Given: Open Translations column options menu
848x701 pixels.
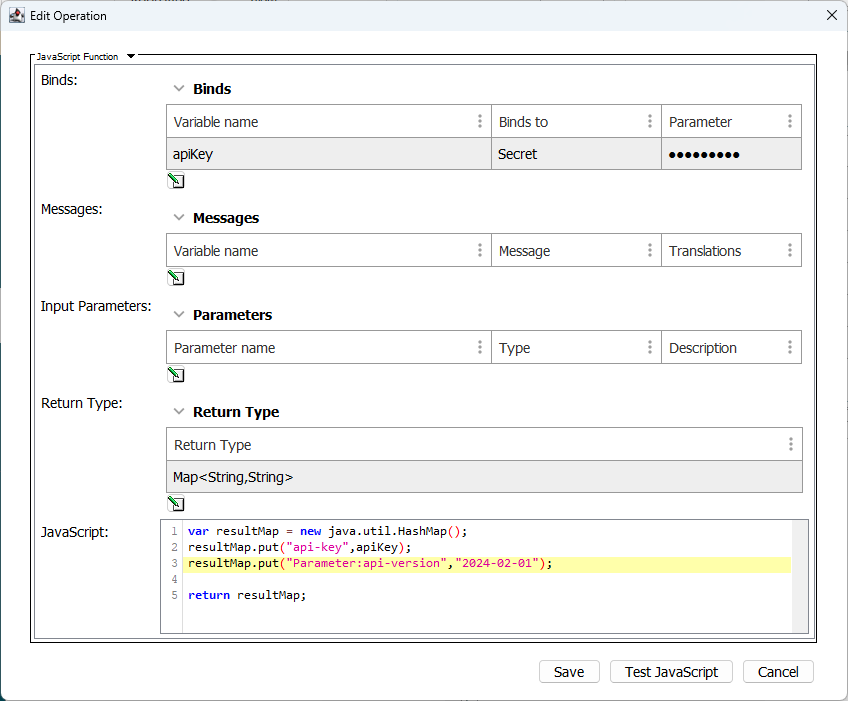Looking at the screenshot, I should (790, 251).
